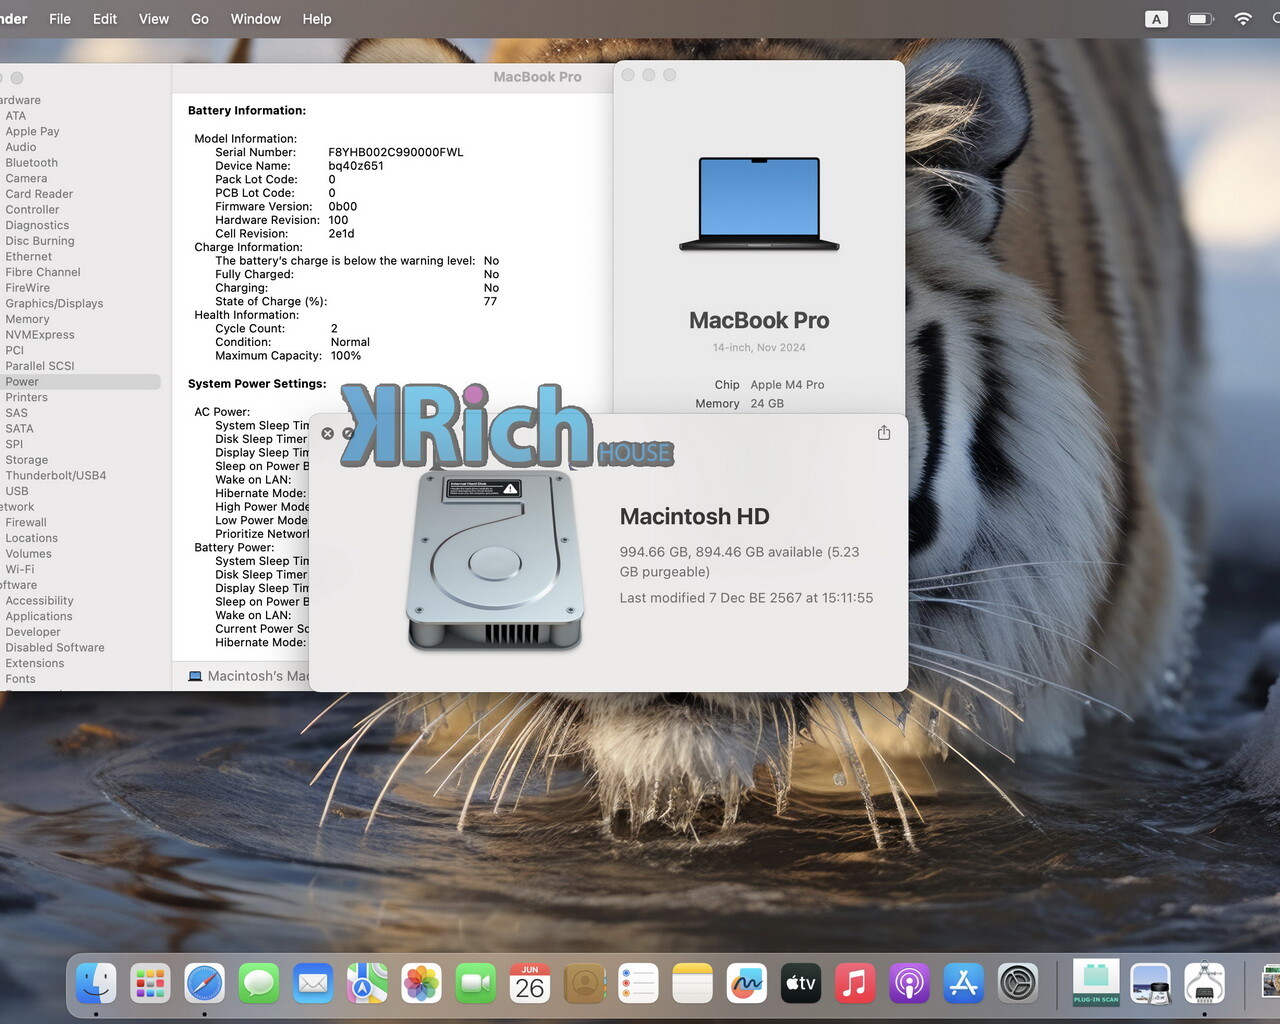Open Reminders app in the dock
1280x1024 pixels.
coord(638,984)
